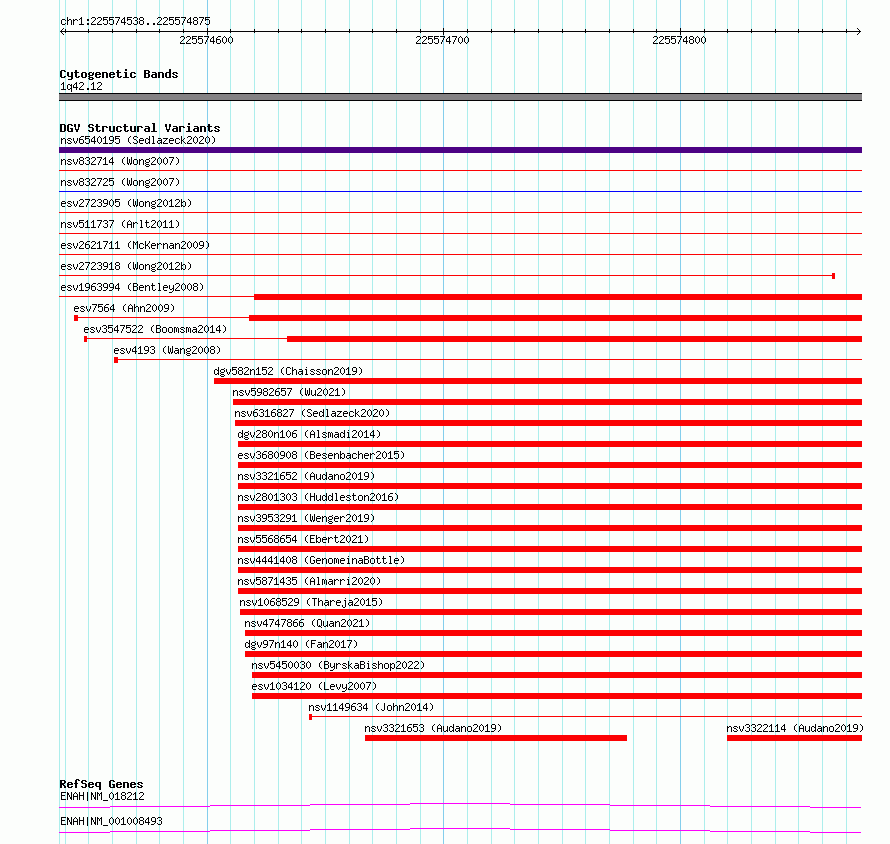Click dgv582n152 (Chaisson2019) label
This screenshot has width=890, height=844.
288,371
